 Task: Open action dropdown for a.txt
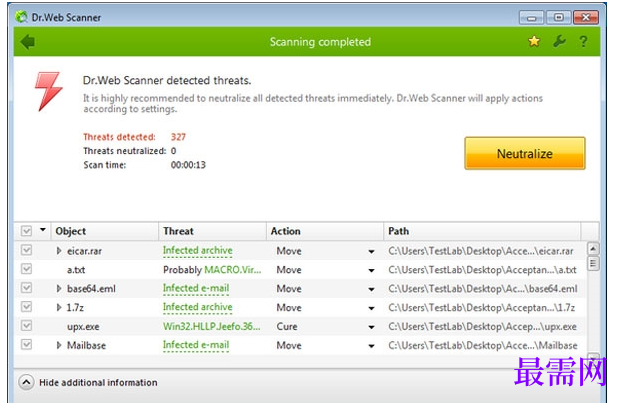click(371, 270)
